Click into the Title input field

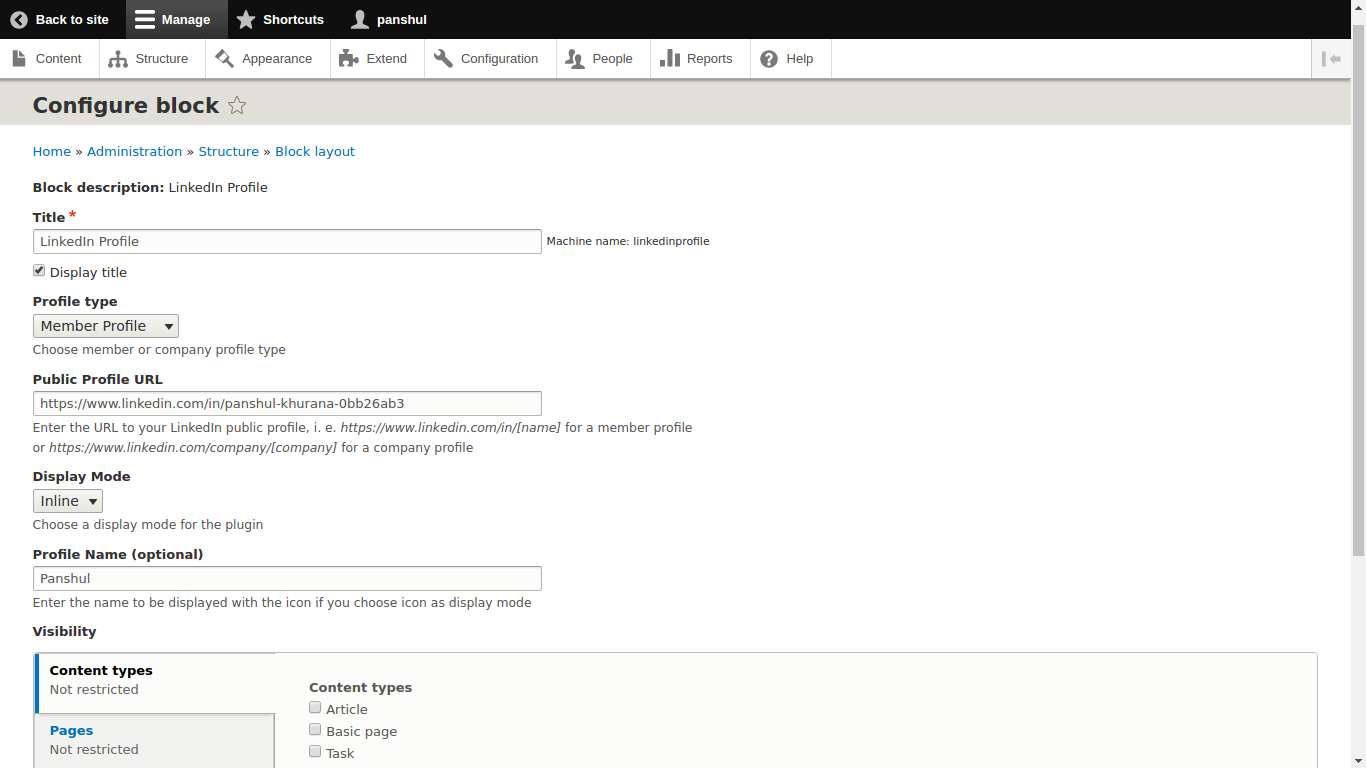click(x=287, y=241)
